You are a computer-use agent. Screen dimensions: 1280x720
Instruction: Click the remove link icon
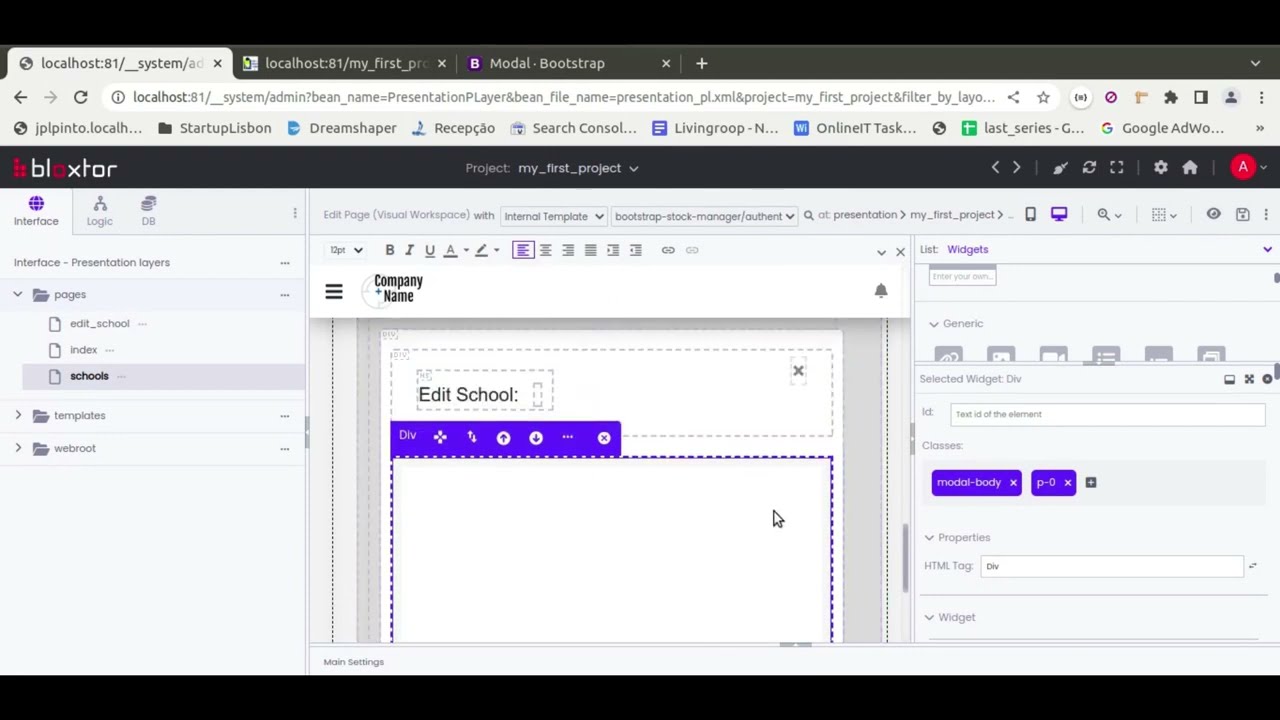pyautogui.click(x=692, y=250)
